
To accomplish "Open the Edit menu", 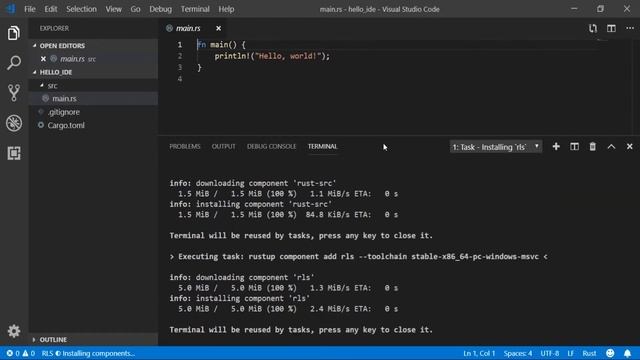I will coord(51,9).
